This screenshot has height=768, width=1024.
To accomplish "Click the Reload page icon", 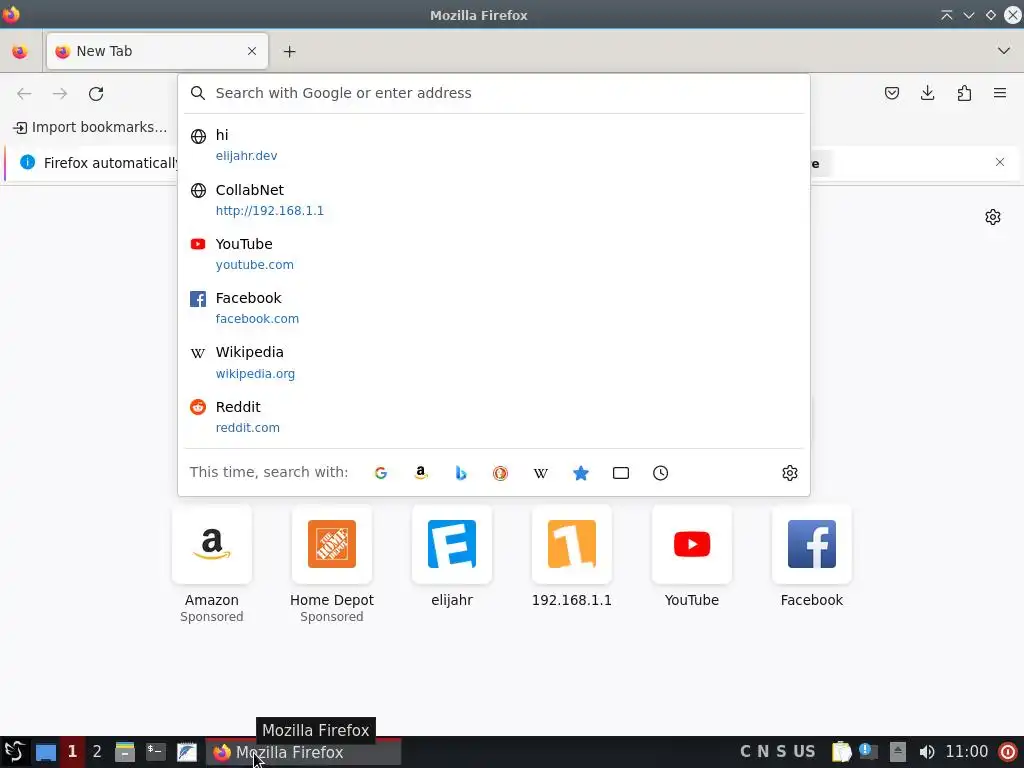I will [96, 93].
